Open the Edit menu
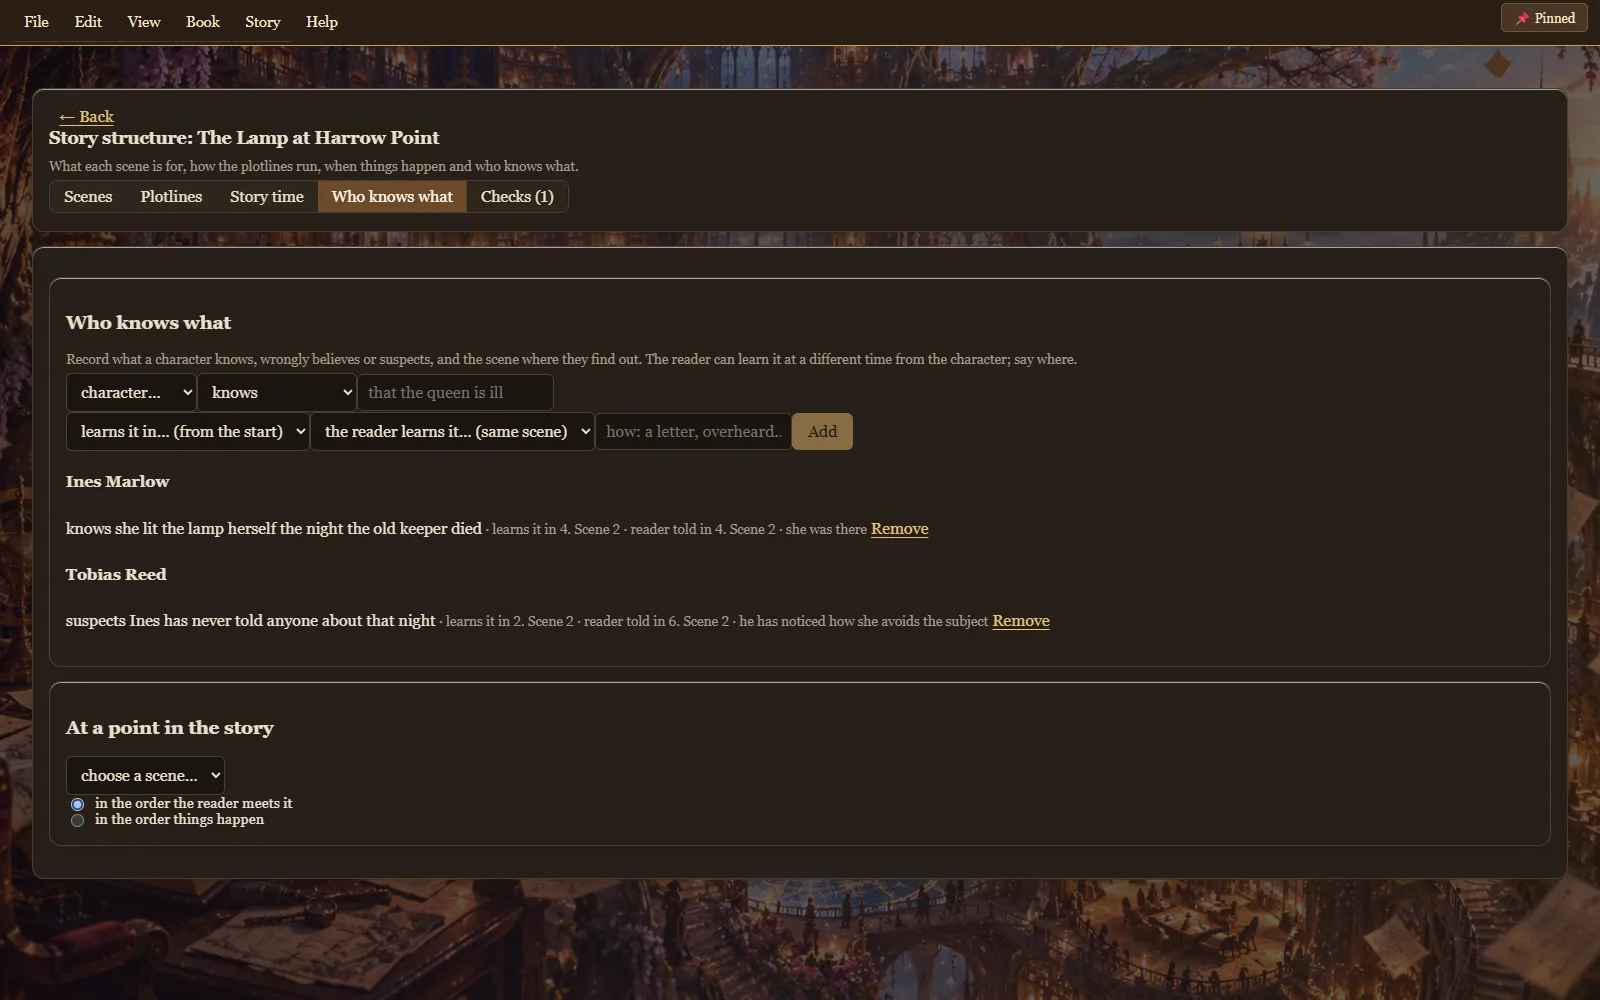The width and height of the screenshot is (1600, 1000). pyautogui.click(x=88, y=22)
